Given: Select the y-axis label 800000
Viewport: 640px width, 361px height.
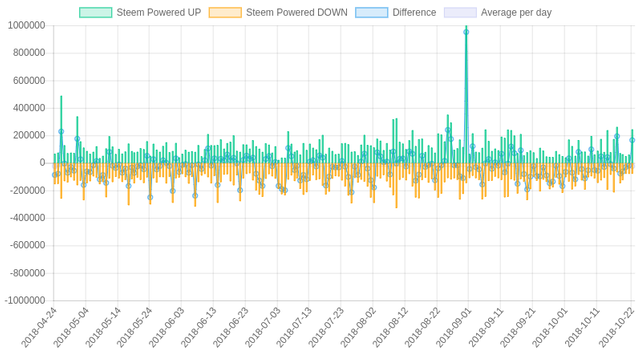Looking at the screenshot, I should 29,53.
